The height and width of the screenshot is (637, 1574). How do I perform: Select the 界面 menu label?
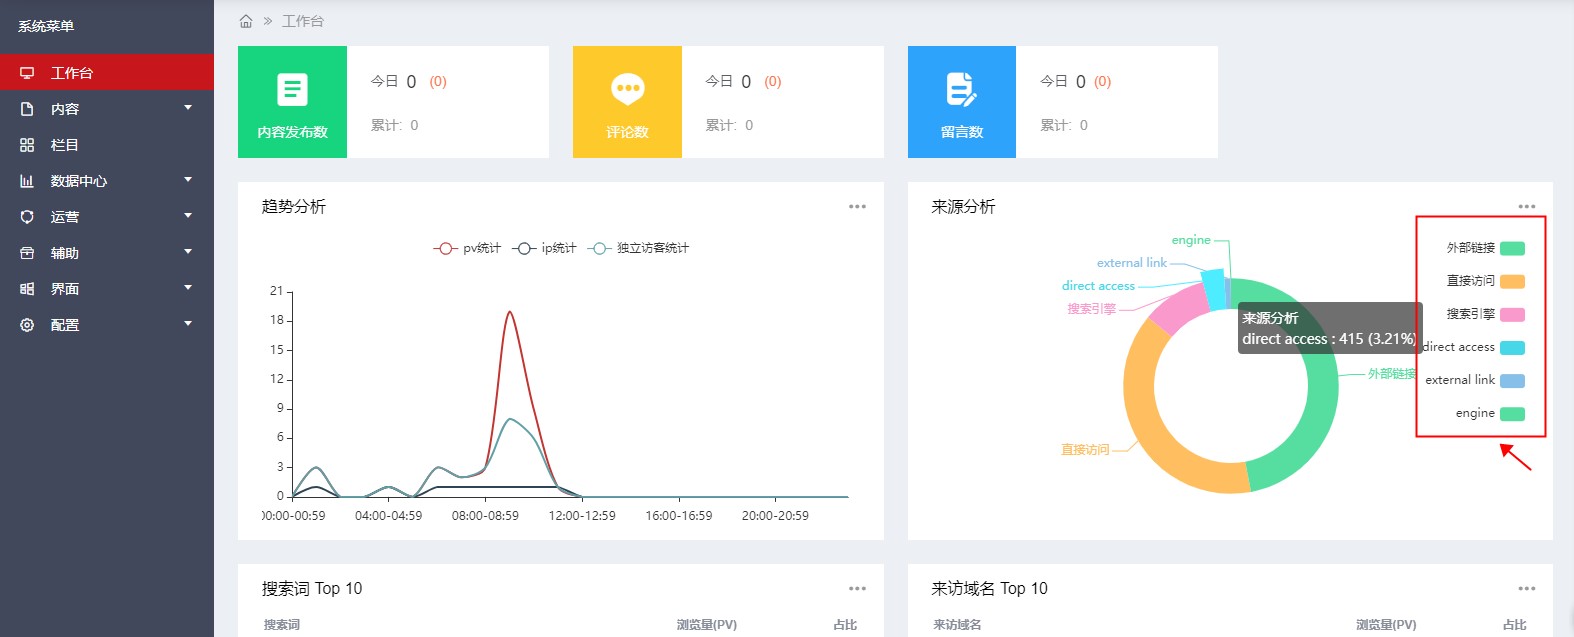point(65,289)
